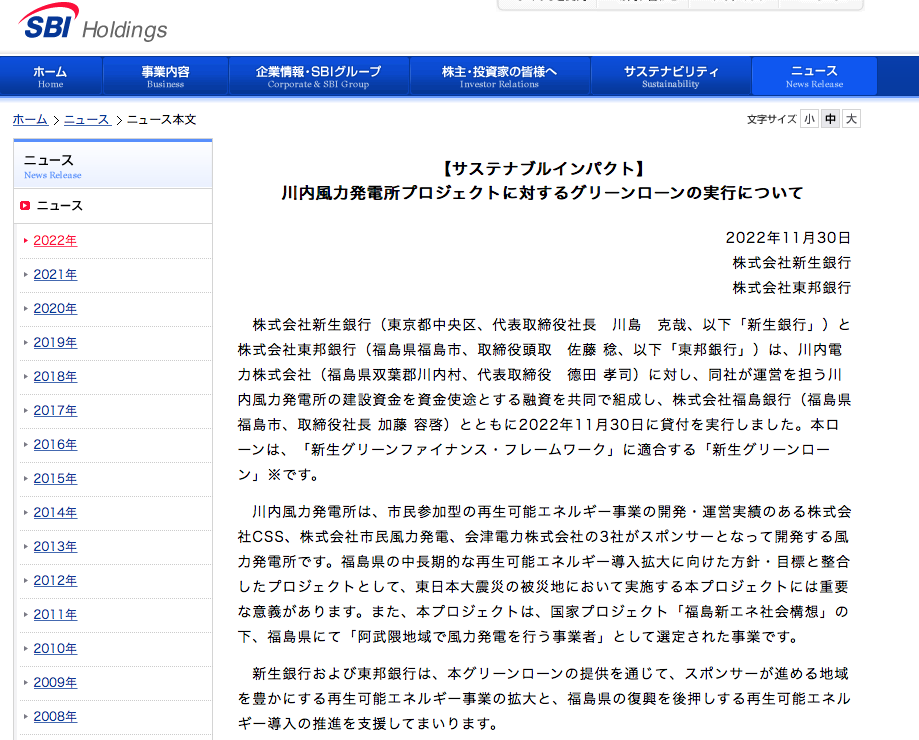Viewport: 919px width, 740px height.
Task: Open 2017年 news archive link
Action: (55, 411)
